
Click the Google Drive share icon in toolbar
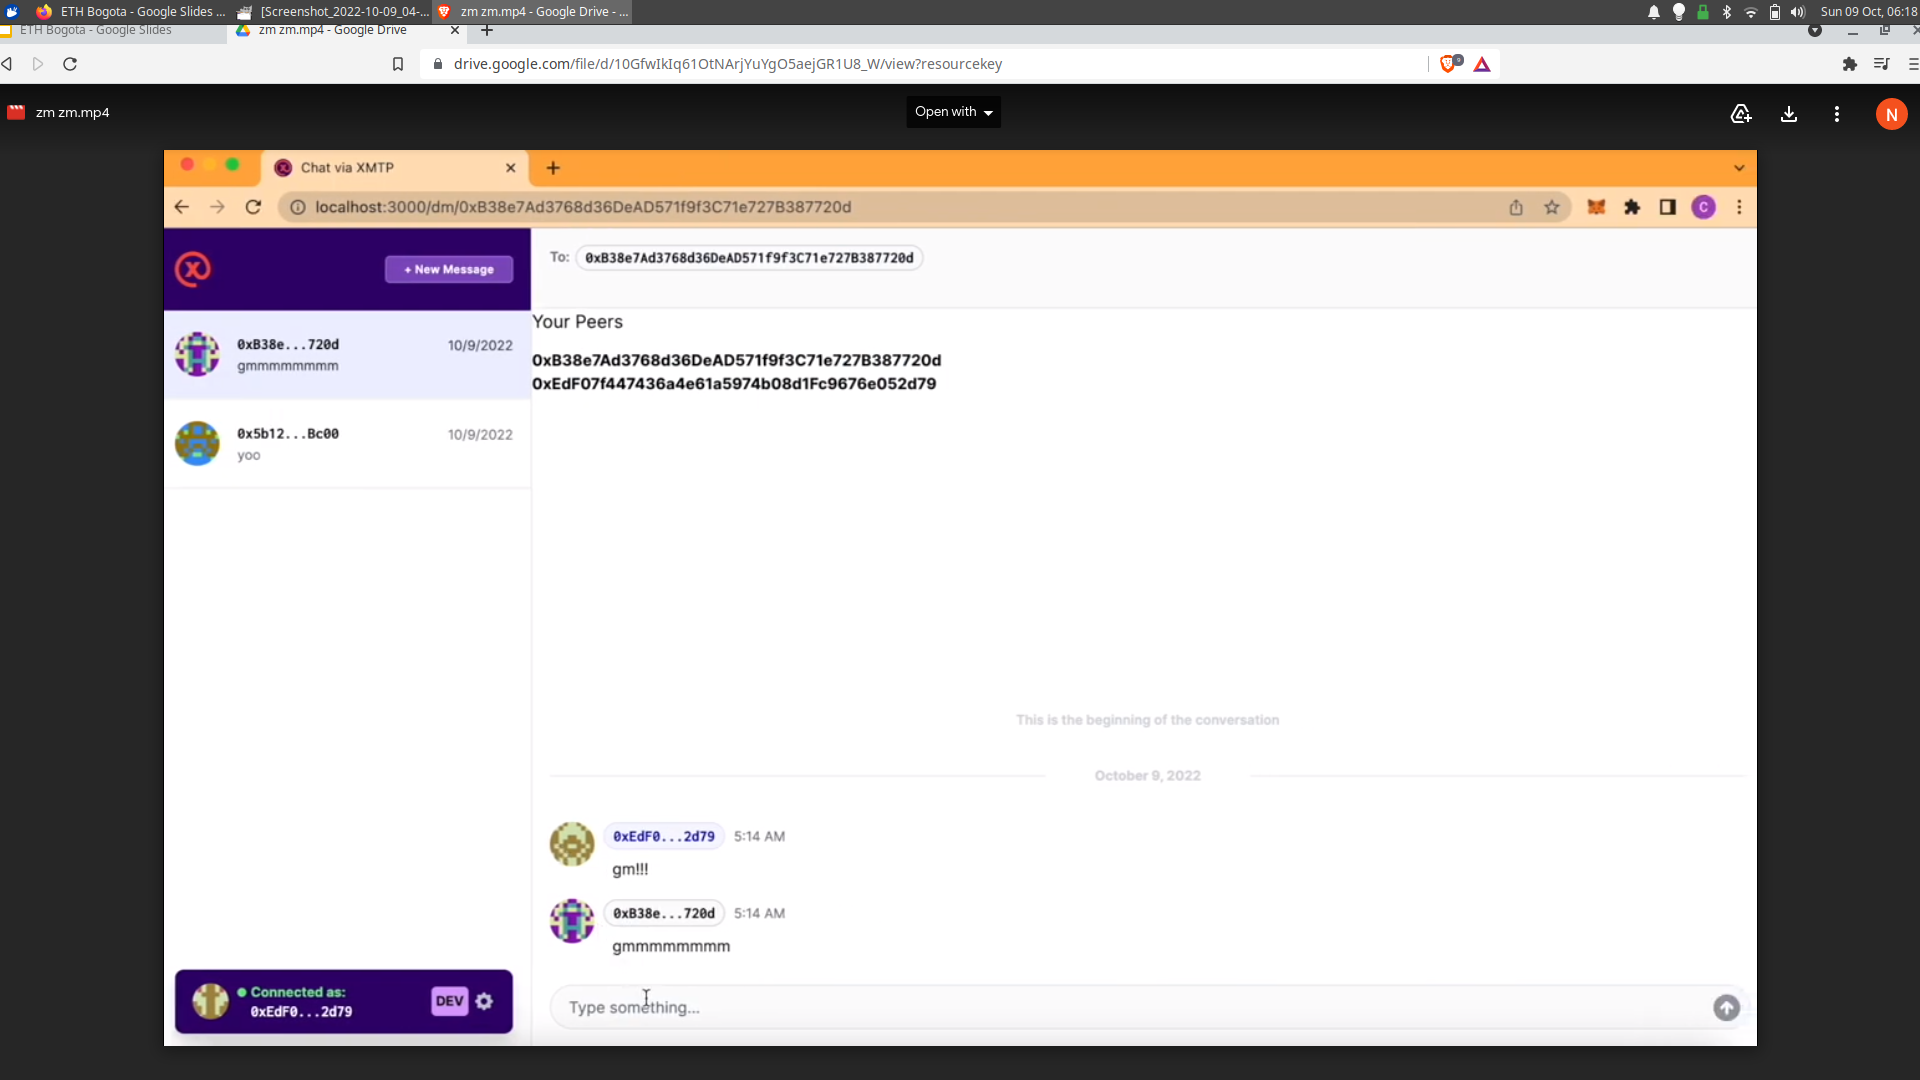(x=1741, y=113)
